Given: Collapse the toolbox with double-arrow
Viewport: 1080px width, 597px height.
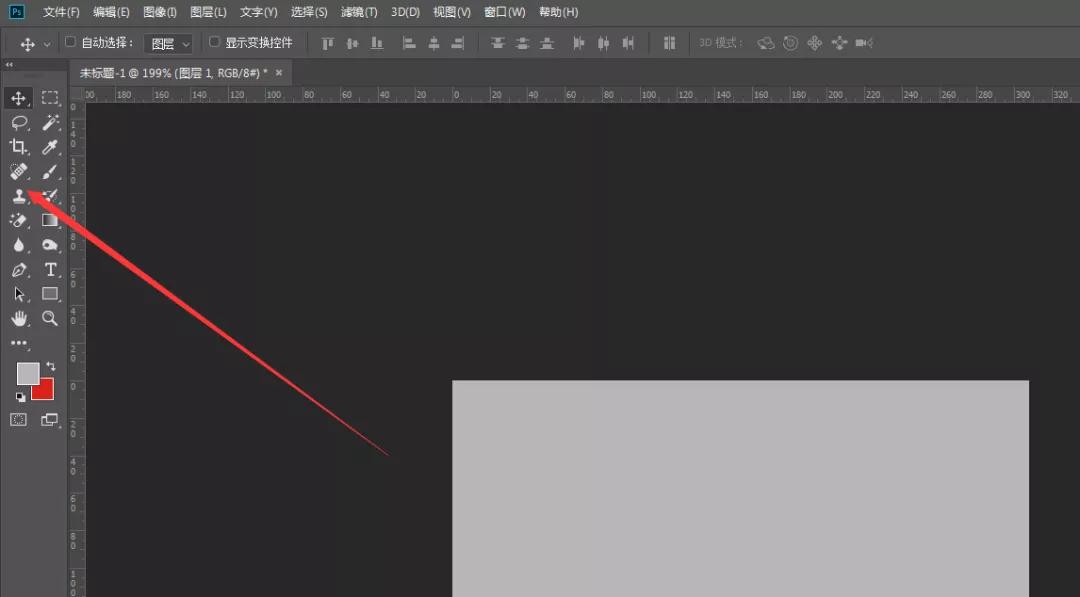Looking at the screenshot, I should (9, 64).
